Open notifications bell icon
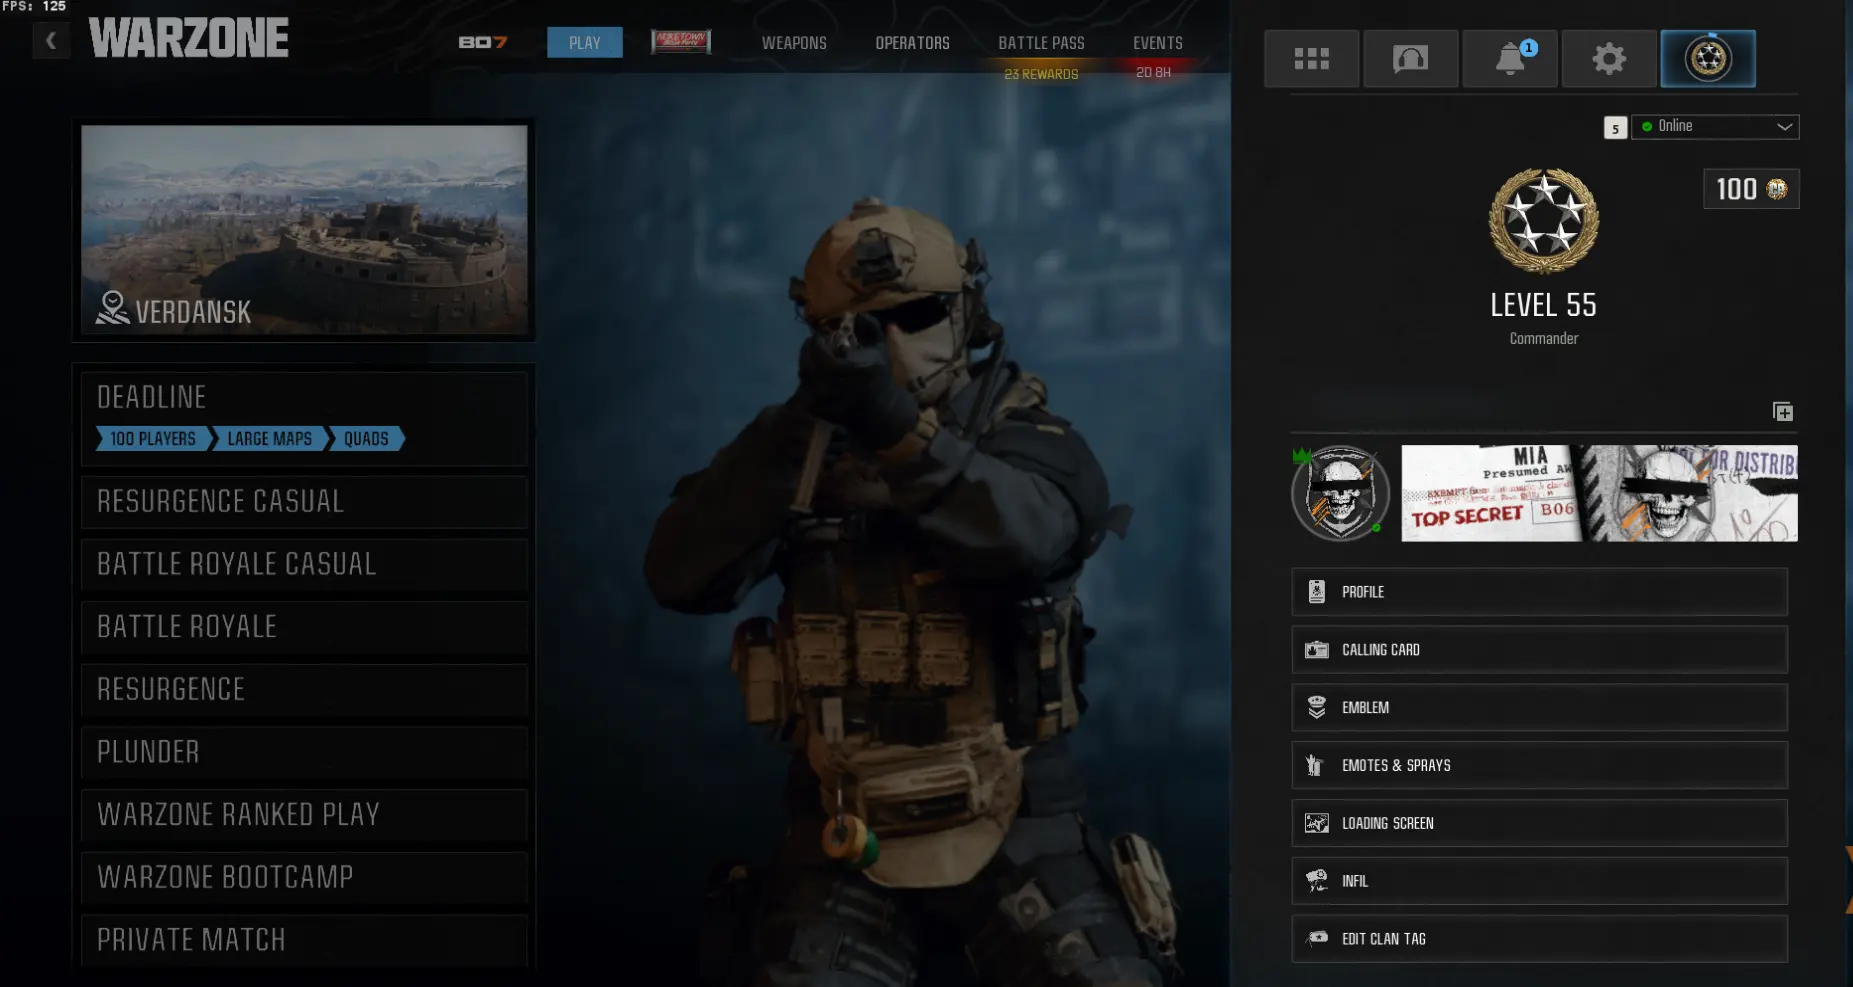This screenshot has height=987, width=1853. (x=1510, y=59)
